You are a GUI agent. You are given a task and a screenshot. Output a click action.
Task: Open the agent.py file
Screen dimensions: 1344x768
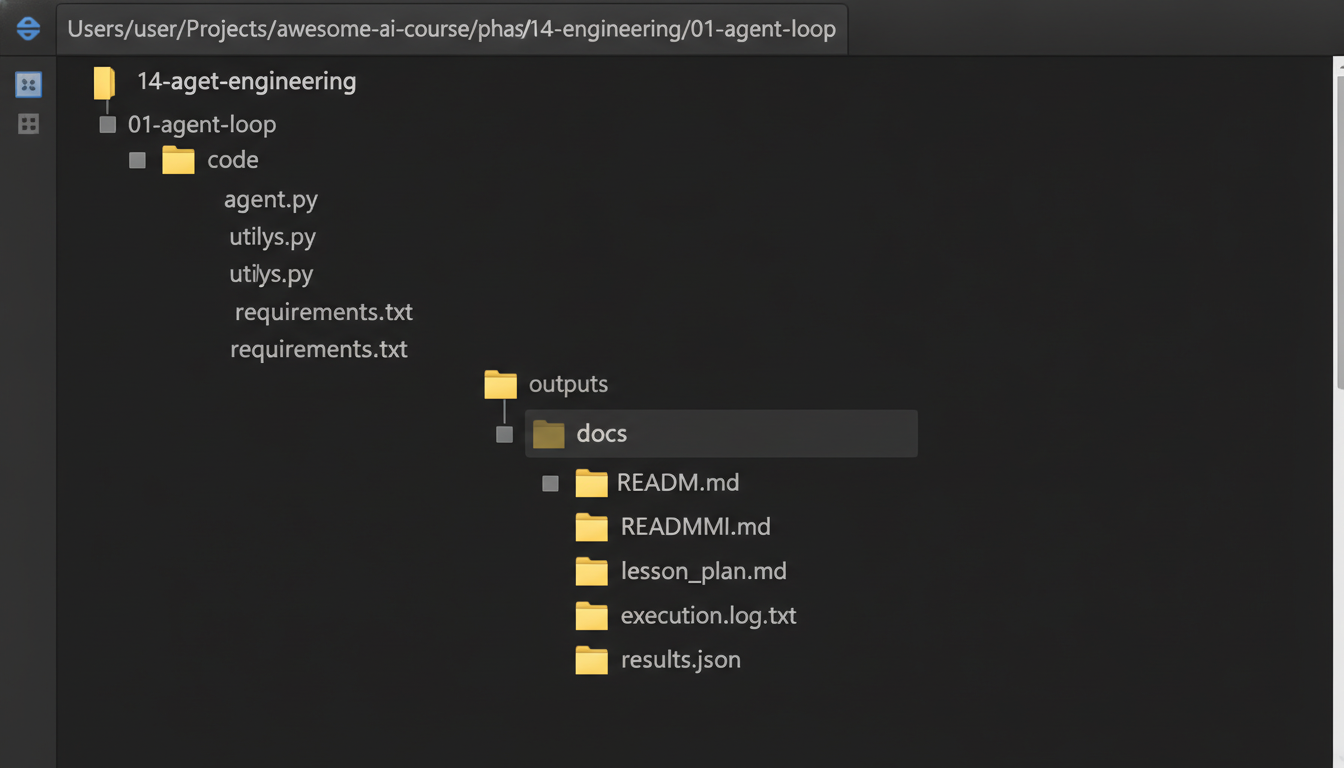271,199
